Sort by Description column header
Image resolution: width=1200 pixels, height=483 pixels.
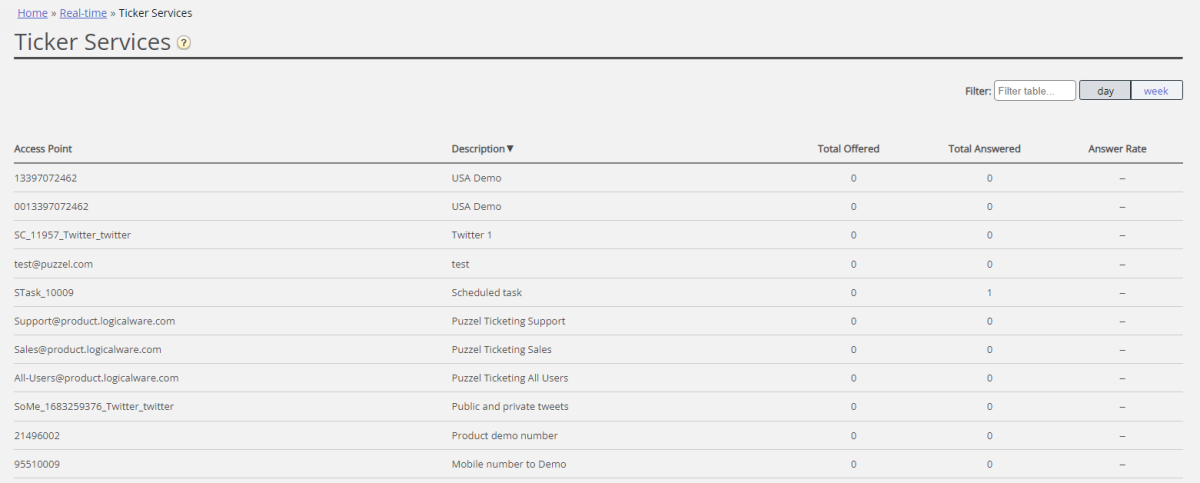[x=478, y=149]
